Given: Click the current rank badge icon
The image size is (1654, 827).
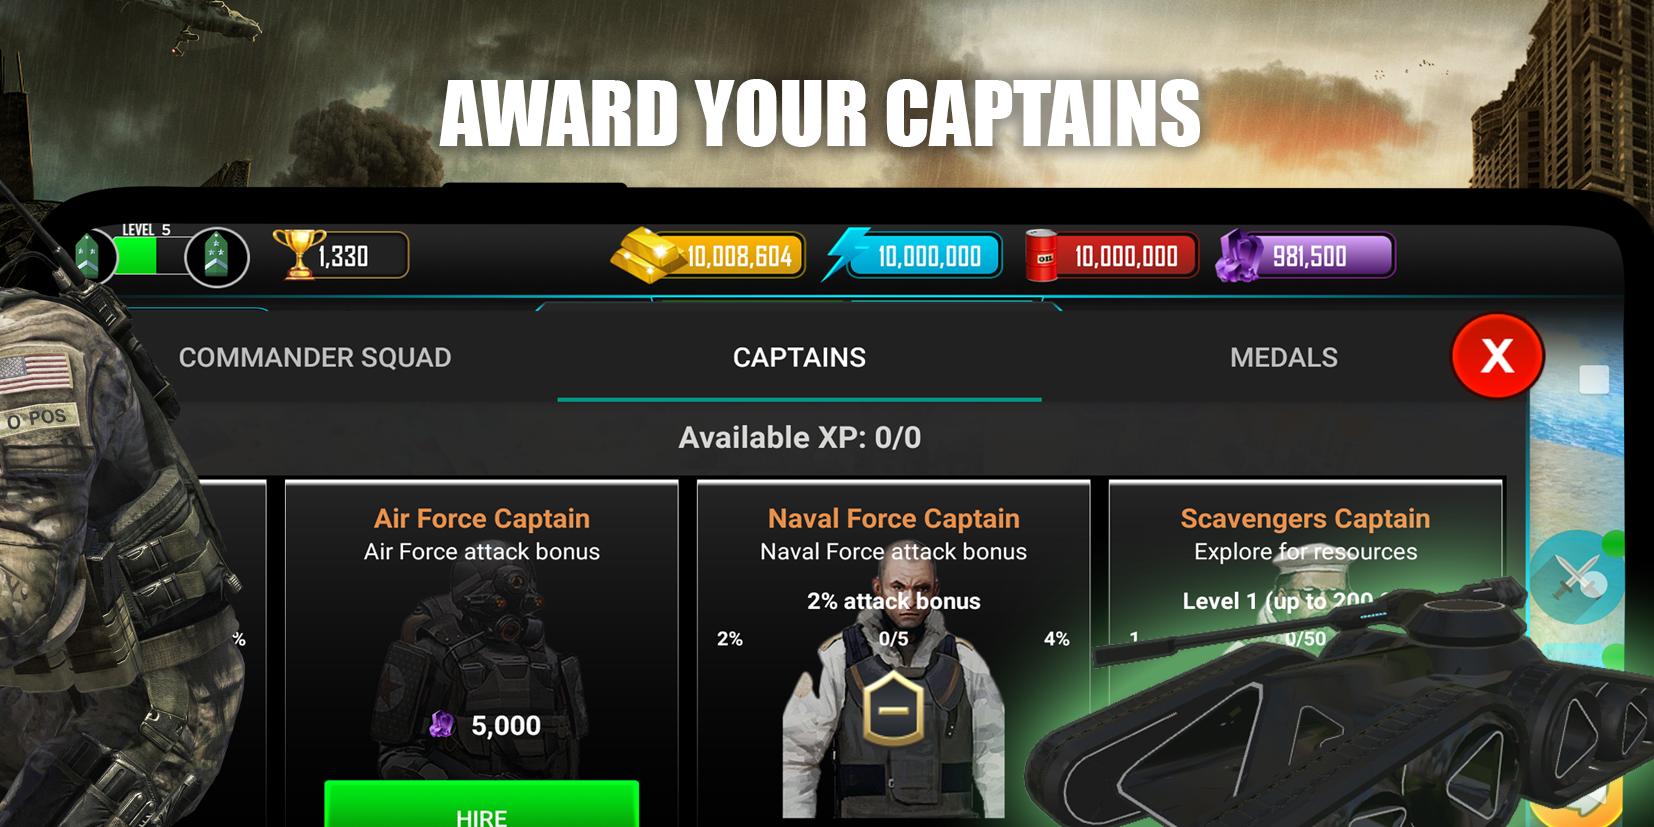Looking at the screenshot, I should (x=88, y=256).
